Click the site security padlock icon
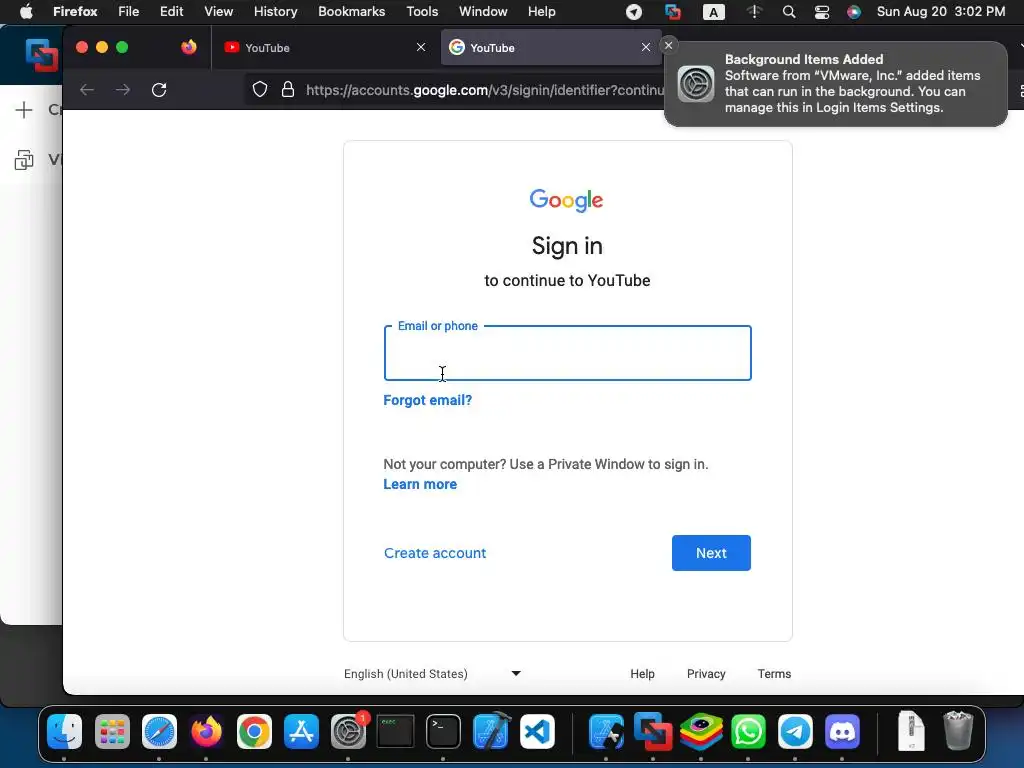 [x=287, y=89]
